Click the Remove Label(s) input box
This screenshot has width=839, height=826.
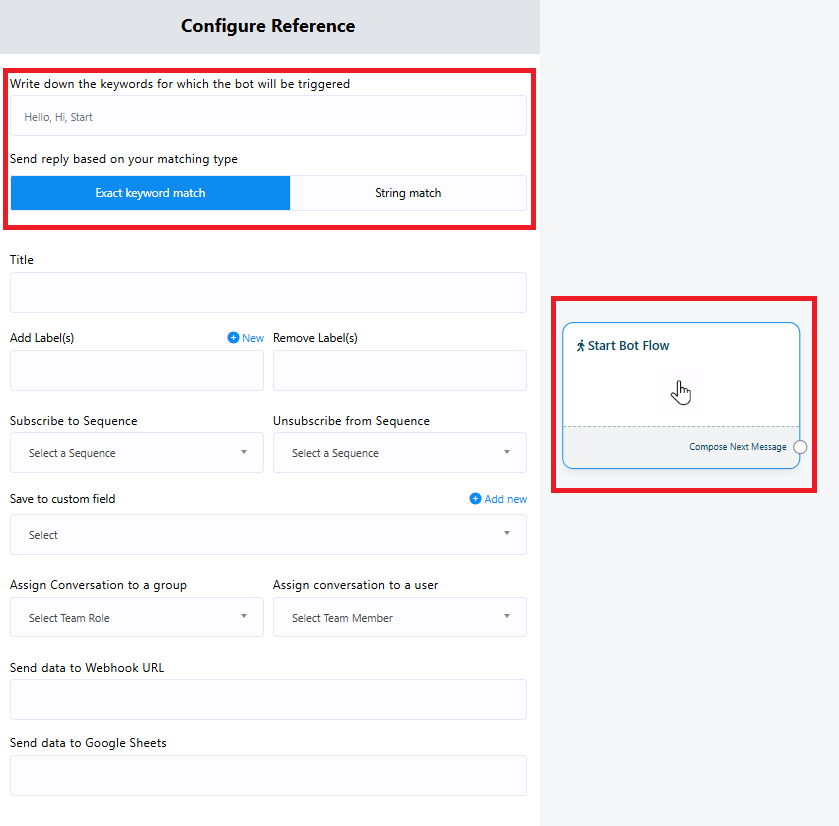click(x=399, y=371)
